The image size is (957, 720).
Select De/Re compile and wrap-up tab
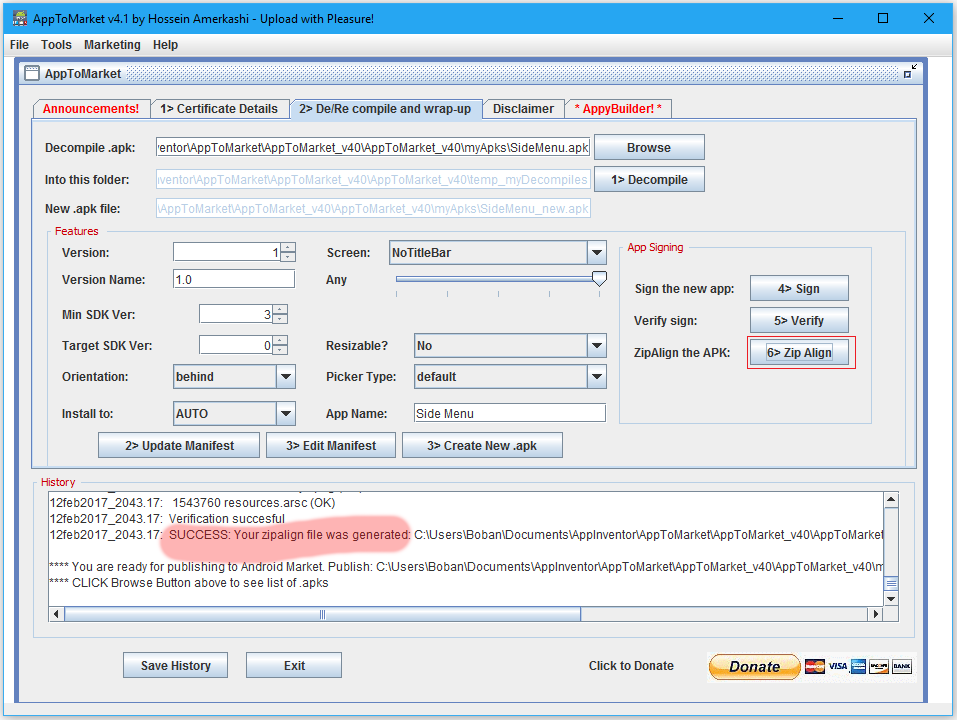pos(385,109)
